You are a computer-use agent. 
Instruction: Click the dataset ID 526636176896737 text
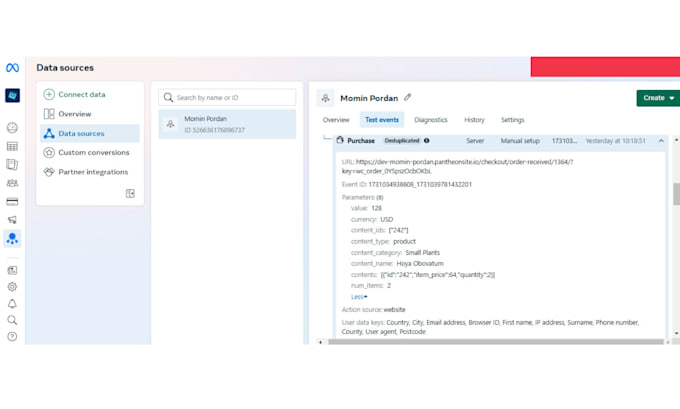click(x=215, y=130)
